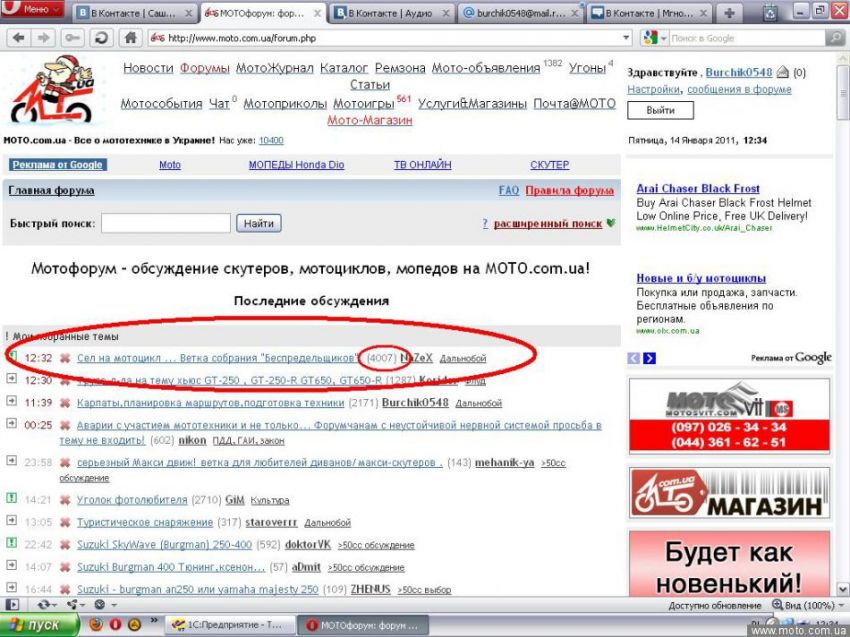850x637 pixels.
Task: Open the 'МАГАЗИН' shop banner
Action: 729,493
